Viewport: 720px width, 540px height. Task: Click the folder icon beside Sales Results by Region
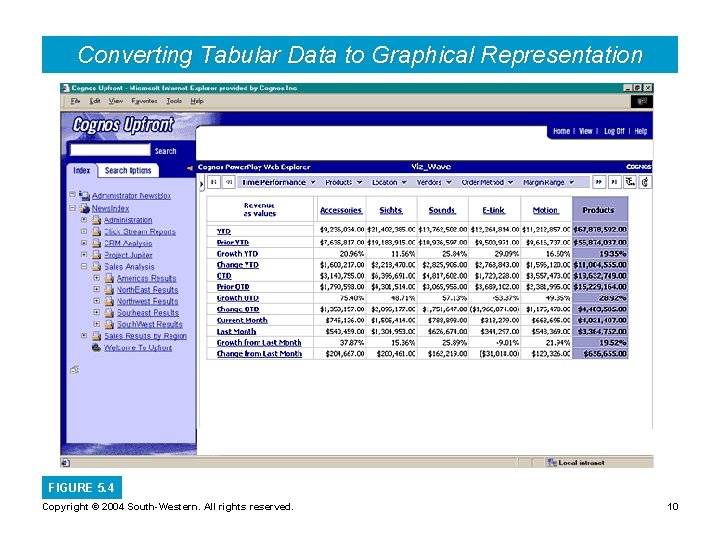pos(96,336)
